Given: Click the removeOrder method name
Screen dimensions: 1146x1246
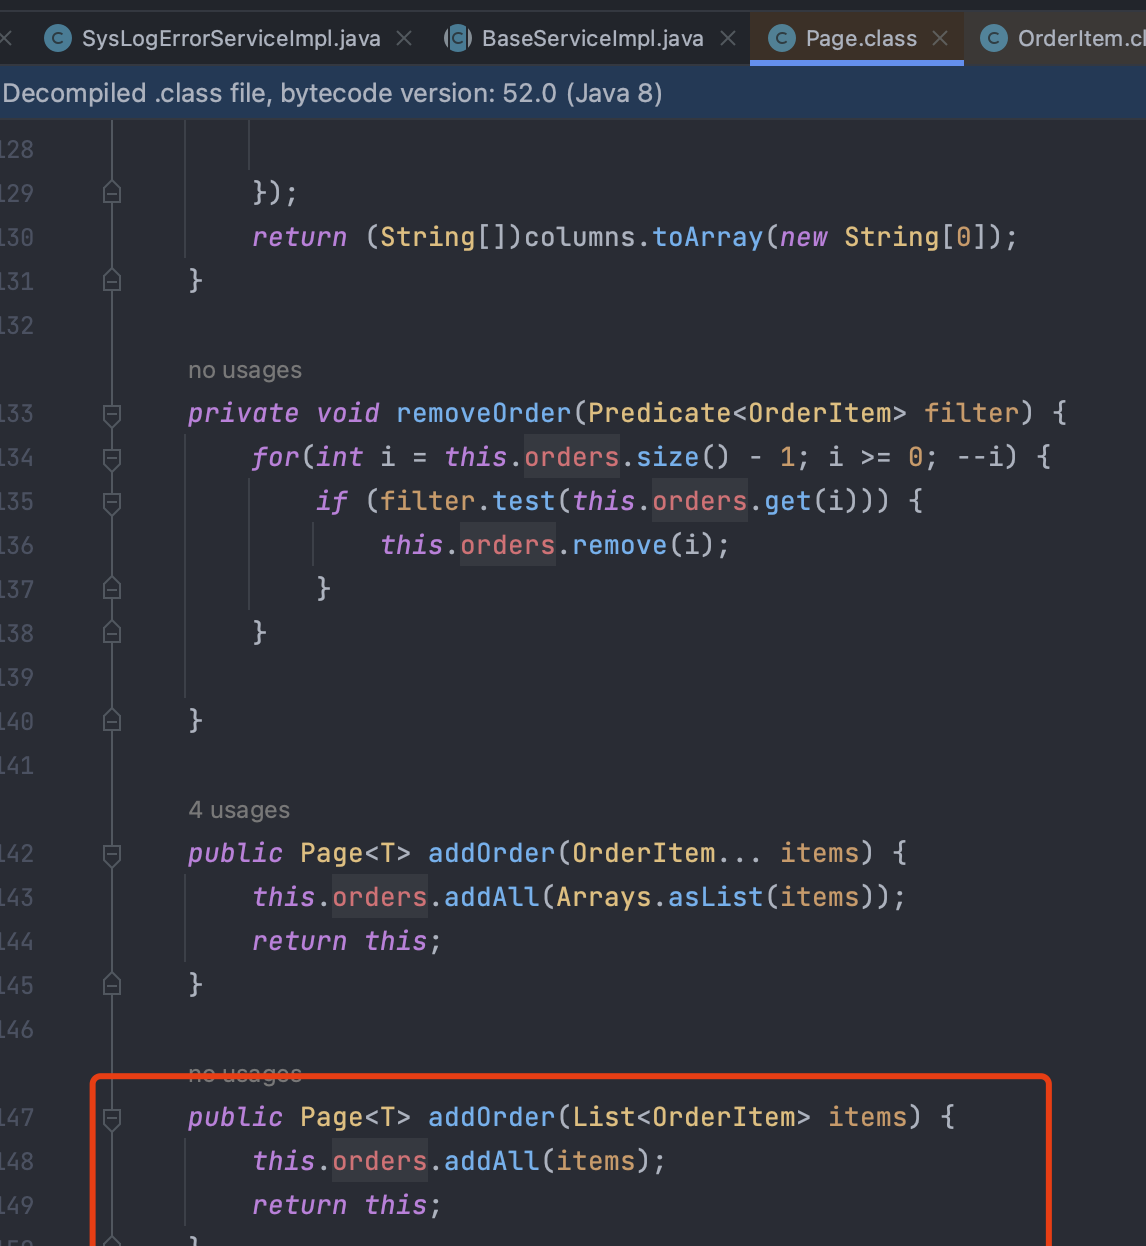Looking at the screenshot, I should [483, 413].
